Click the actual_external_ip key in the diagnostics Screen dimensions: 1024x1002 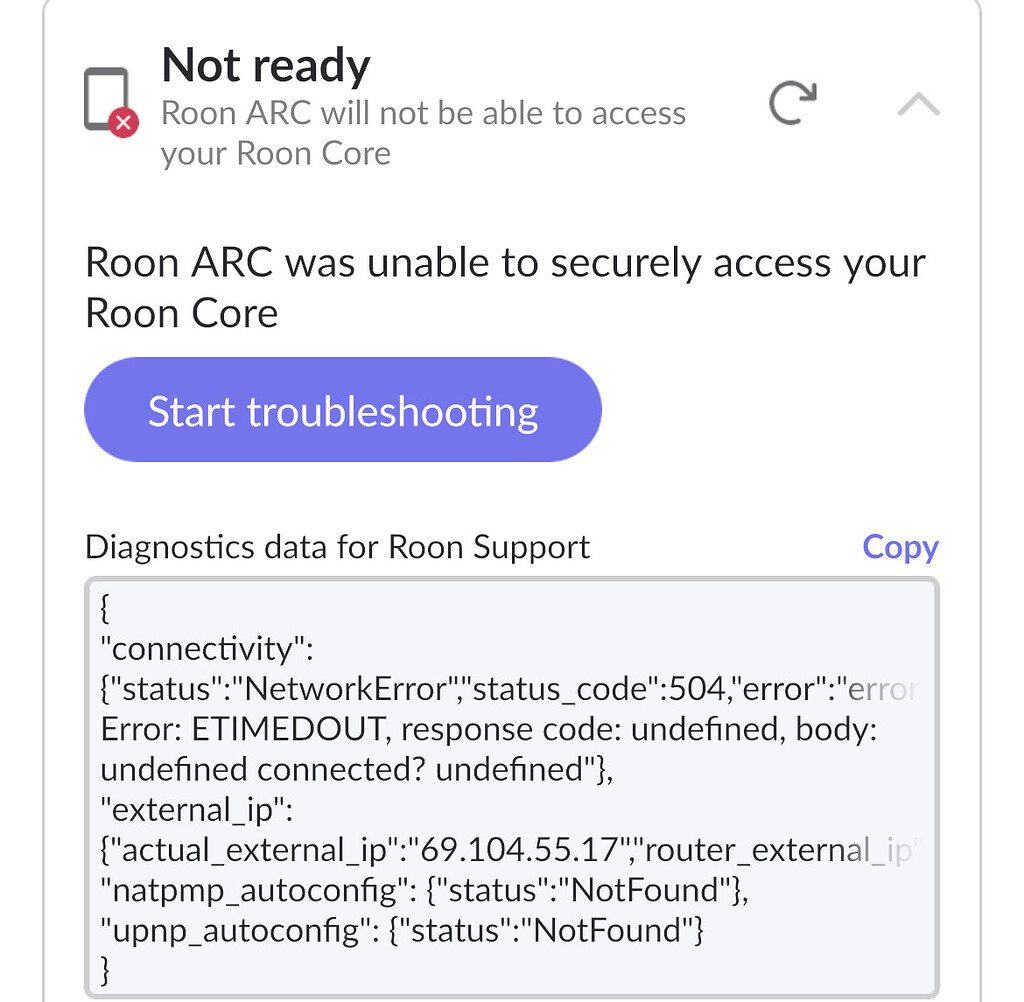click(x=260, y=850)
